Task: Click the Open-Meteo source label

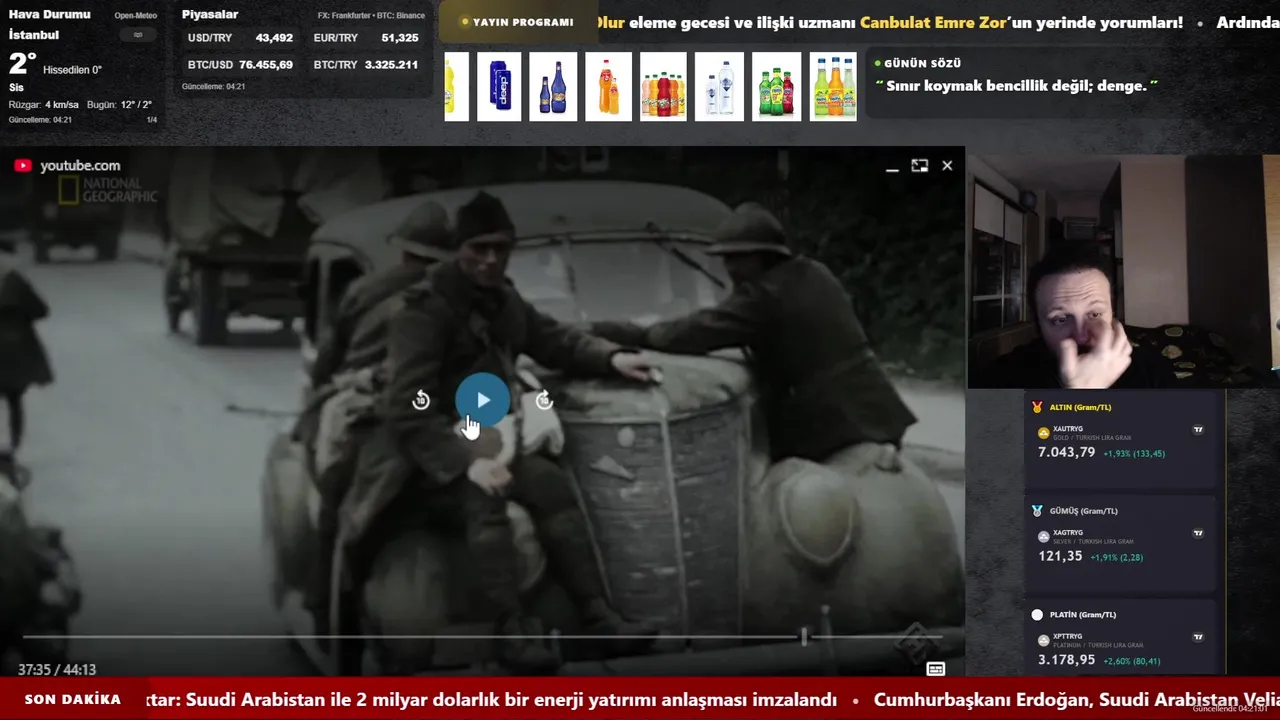Action: point(135,16)
